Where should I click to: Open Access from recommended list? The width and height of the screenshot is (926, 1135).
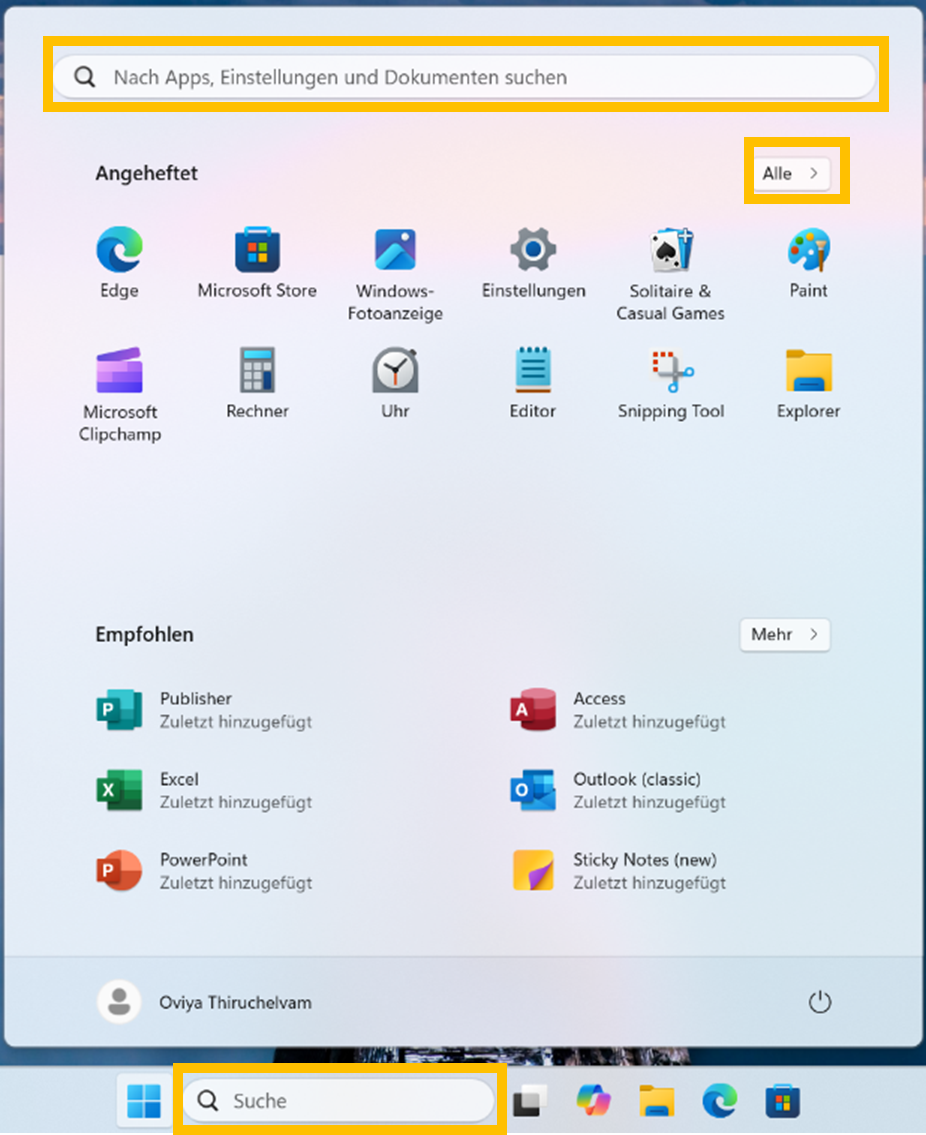pos(618,710)
